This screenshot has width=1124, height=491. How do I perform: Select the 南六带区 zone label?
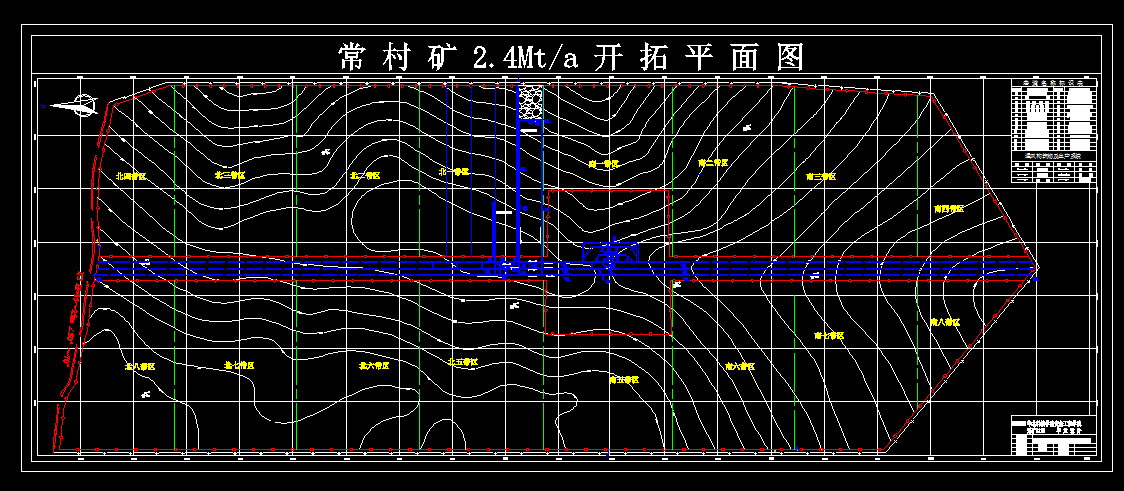740,366
